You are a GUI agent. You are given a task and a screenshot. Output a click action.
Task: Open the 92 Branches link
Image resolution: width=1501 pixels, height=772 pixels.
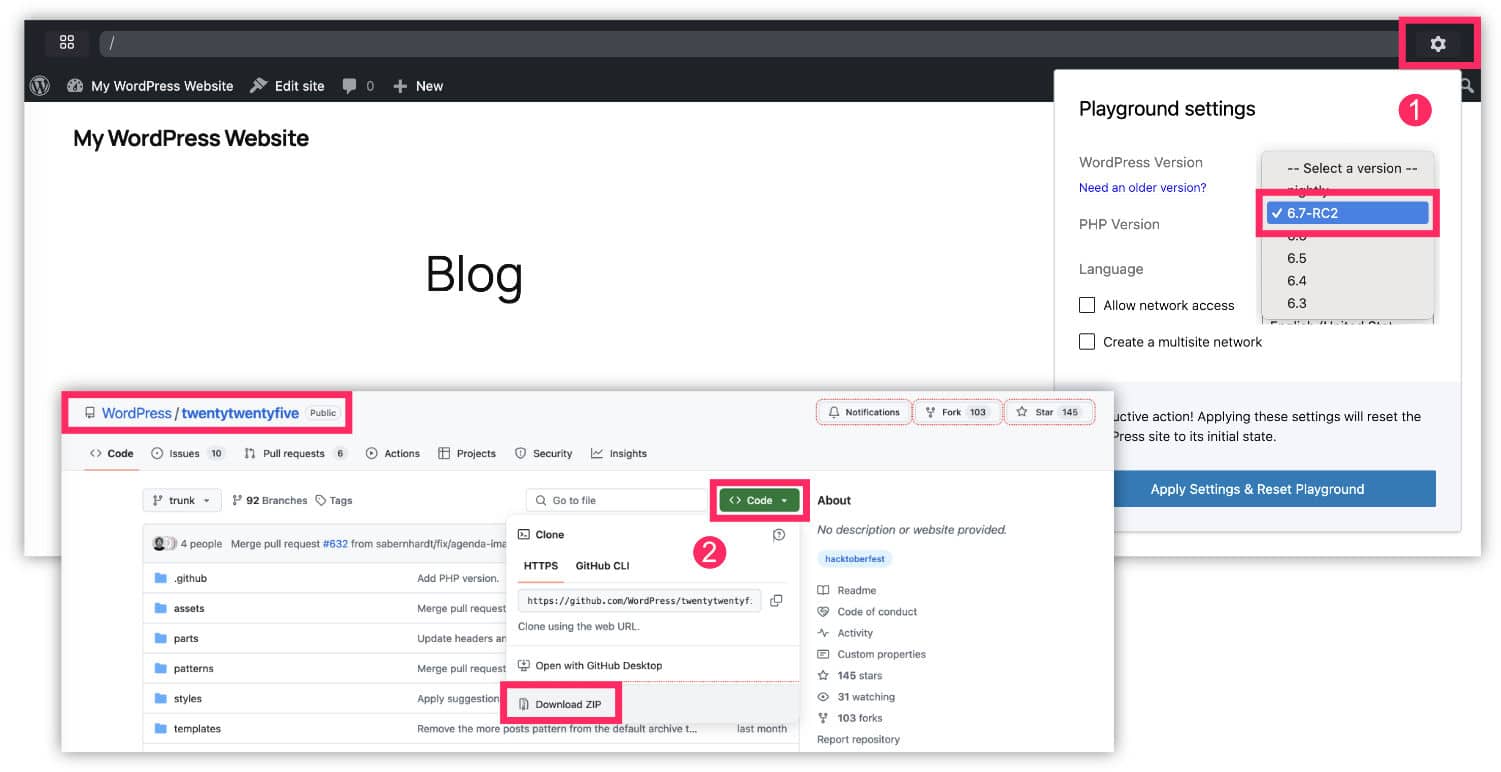(x=270, y=500)
